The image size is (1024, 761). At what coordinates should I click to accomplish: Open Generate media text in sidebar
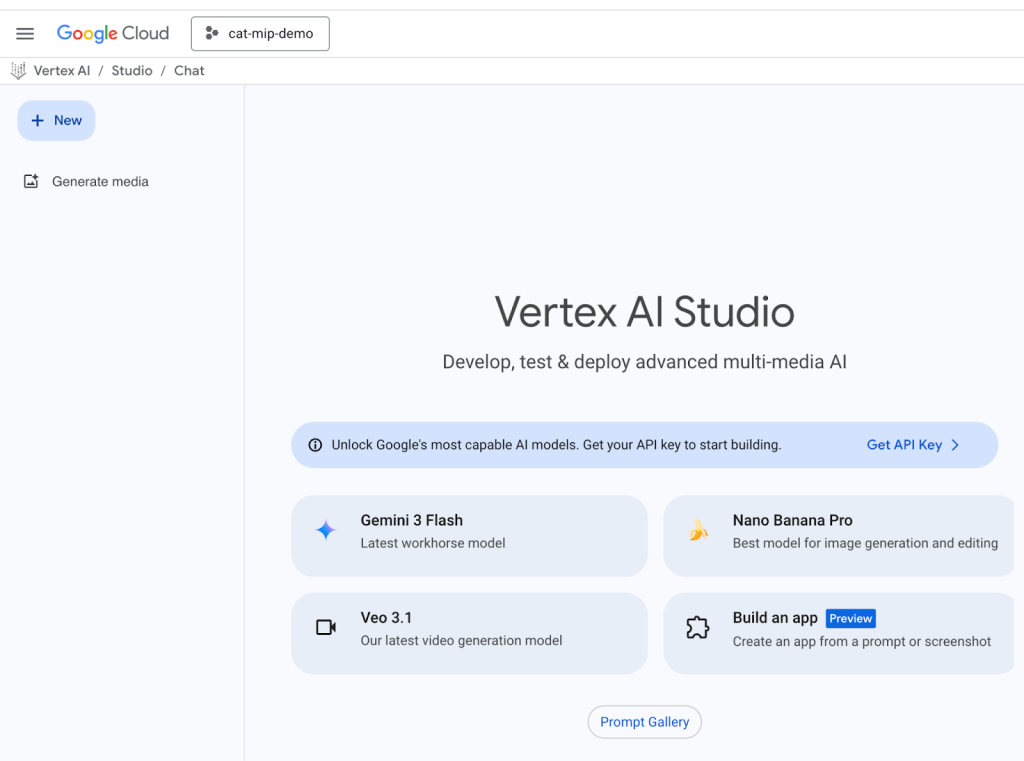pos(100,182)
